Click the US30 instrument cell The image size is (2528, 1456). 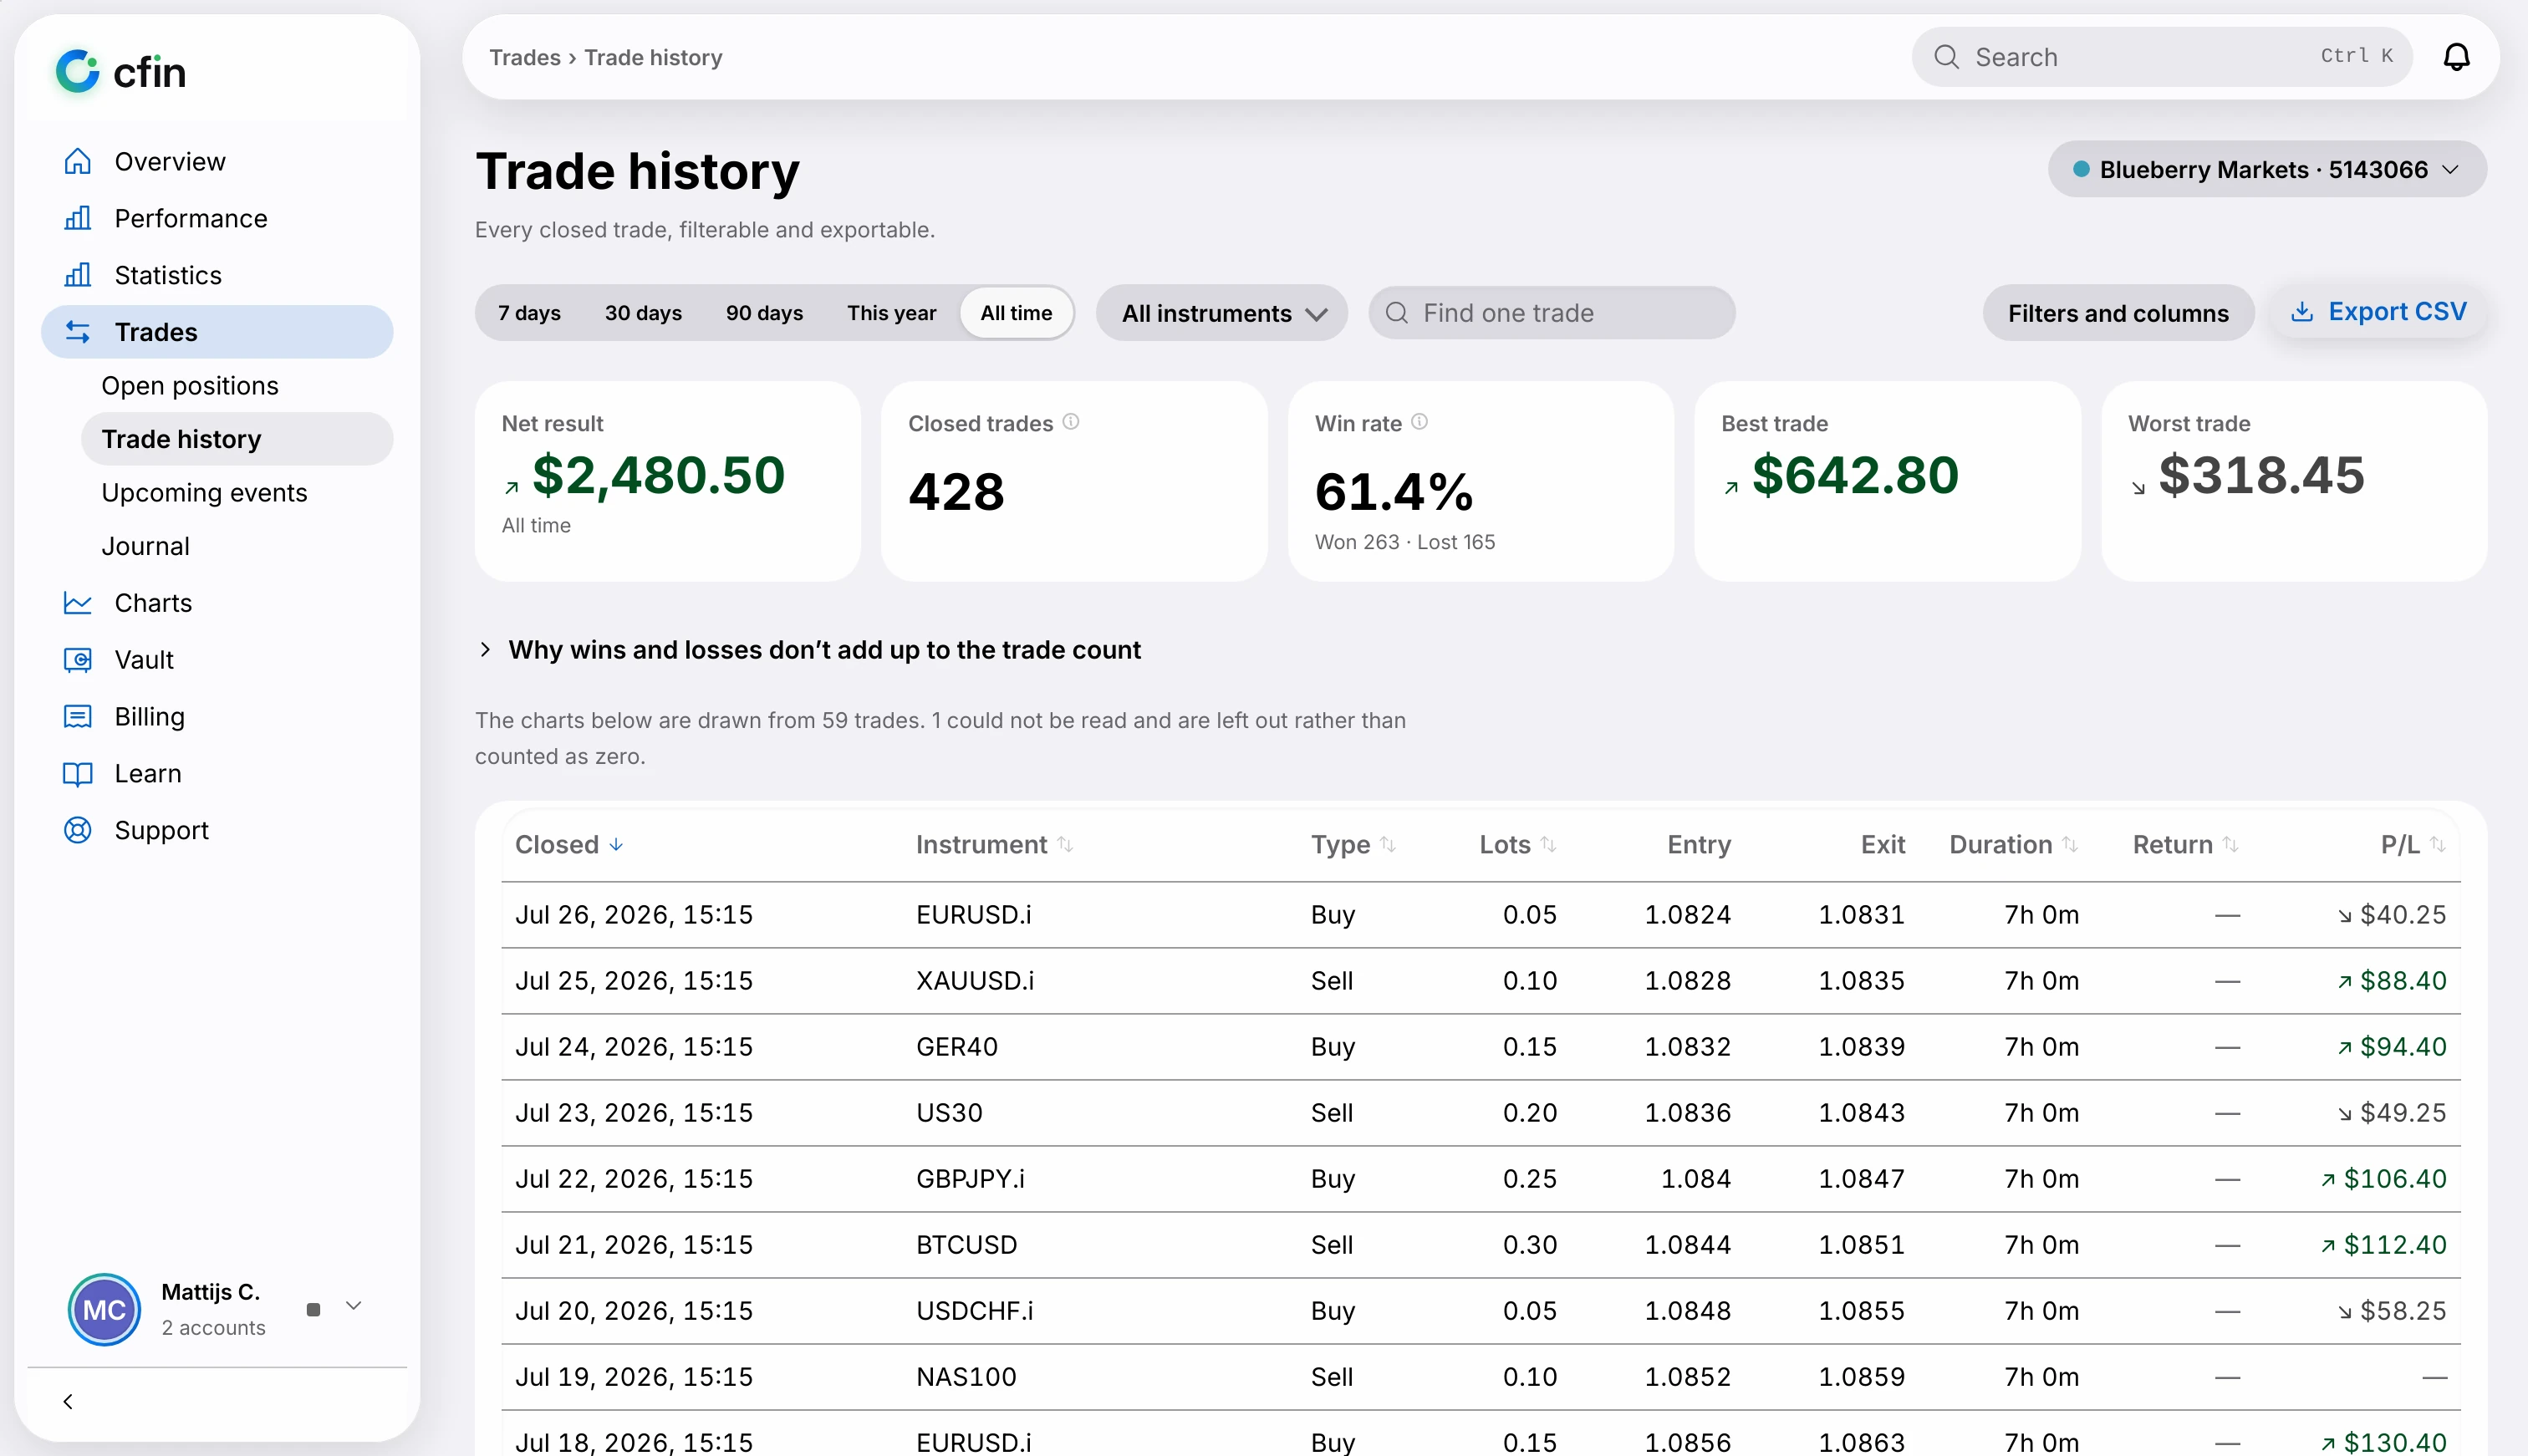click(949, 1113)
